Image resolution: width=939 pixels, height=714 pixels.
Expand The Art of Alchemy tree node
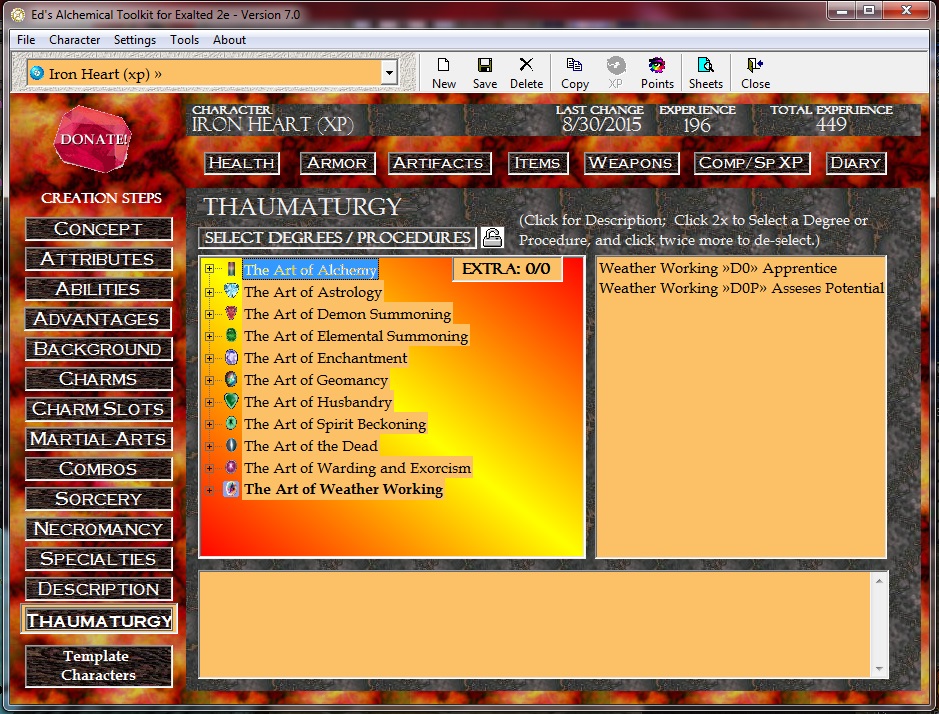point(209,269)
